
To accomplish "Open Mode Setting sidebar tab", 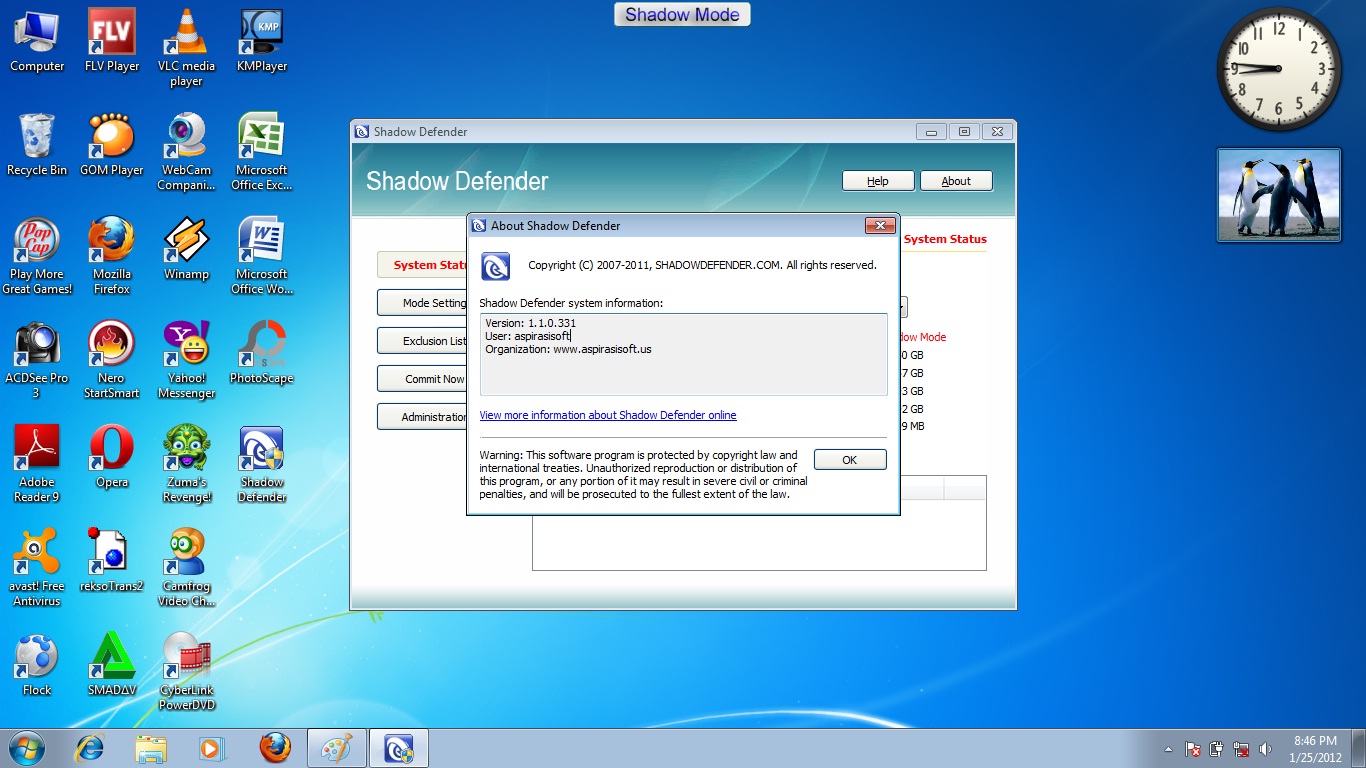I will coord(422,303).
